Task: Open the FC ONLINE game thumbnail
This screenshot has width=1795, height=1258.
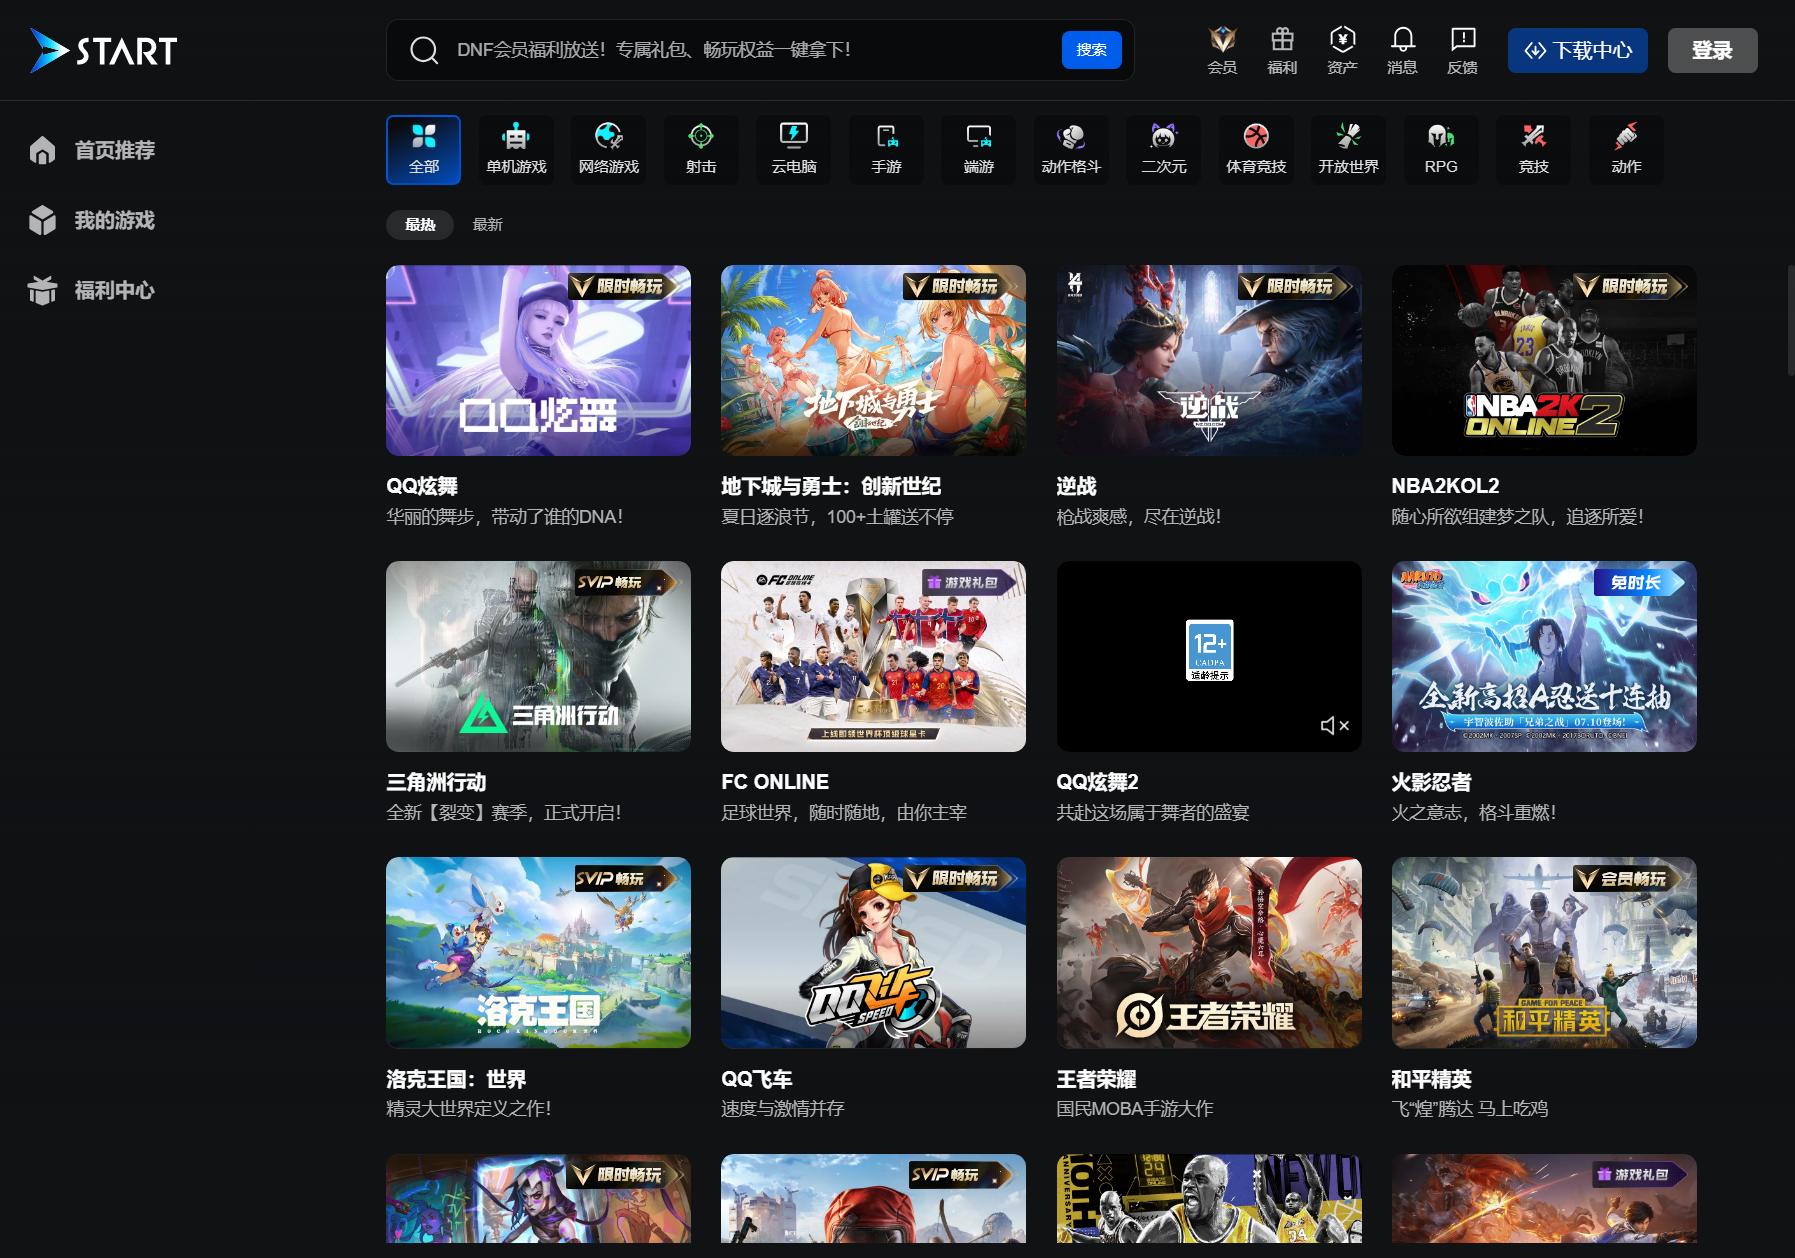Action: 873,656
